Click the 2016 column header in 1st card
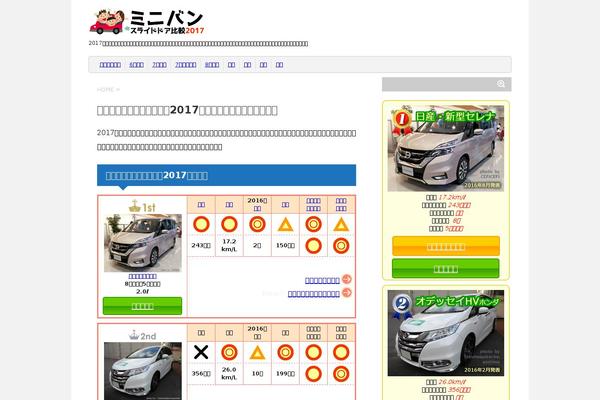Image resolution: width=600 pixels, height=400 pixels. 257,204
